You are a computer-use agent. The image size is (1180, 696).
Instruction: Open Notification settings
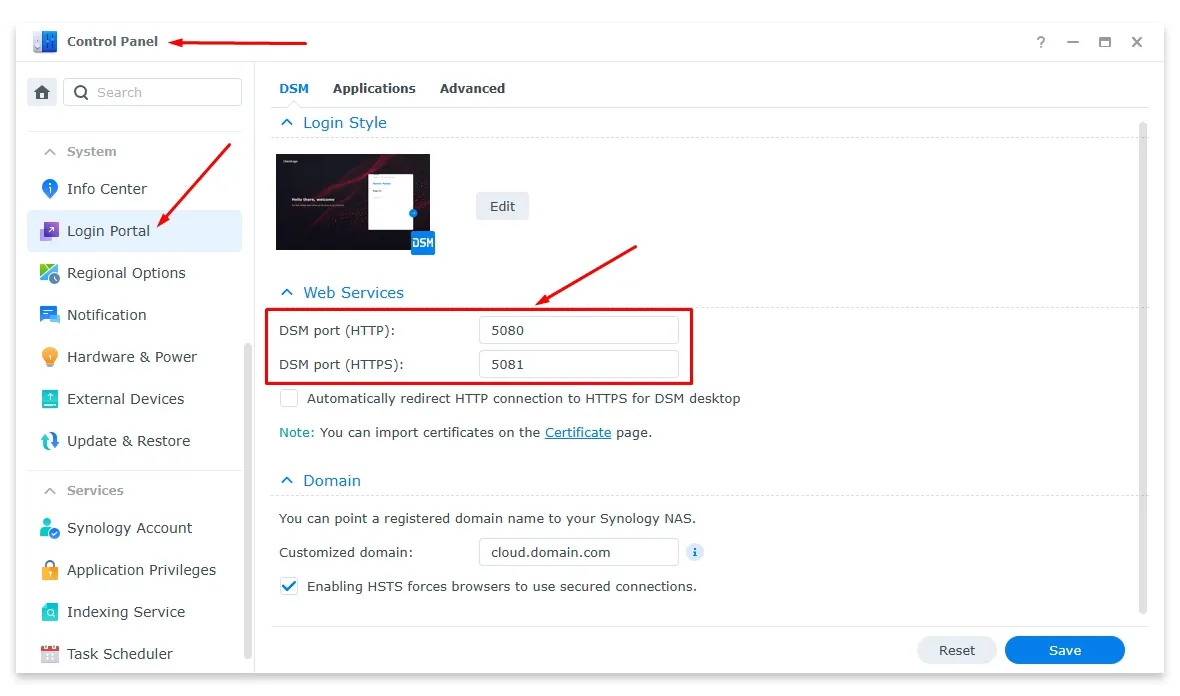coord(105,315)
